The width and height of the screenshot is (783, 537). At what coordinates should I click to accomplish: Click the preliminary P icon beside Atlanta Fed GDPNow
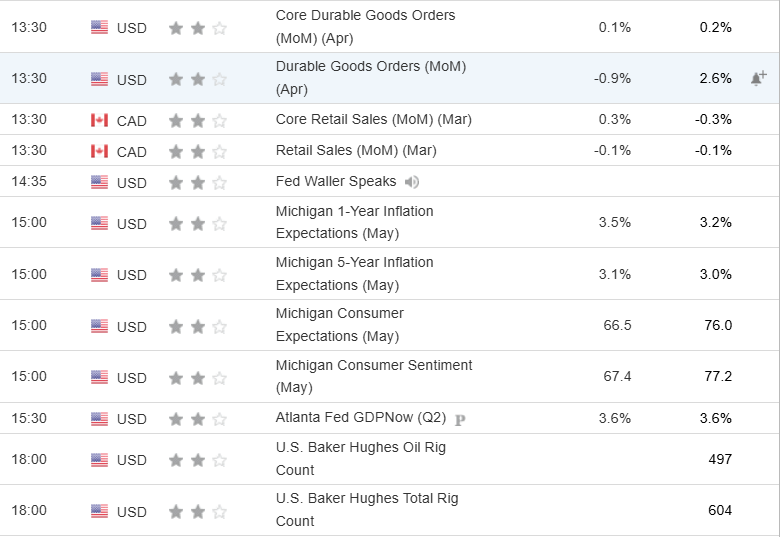point(460,419)
